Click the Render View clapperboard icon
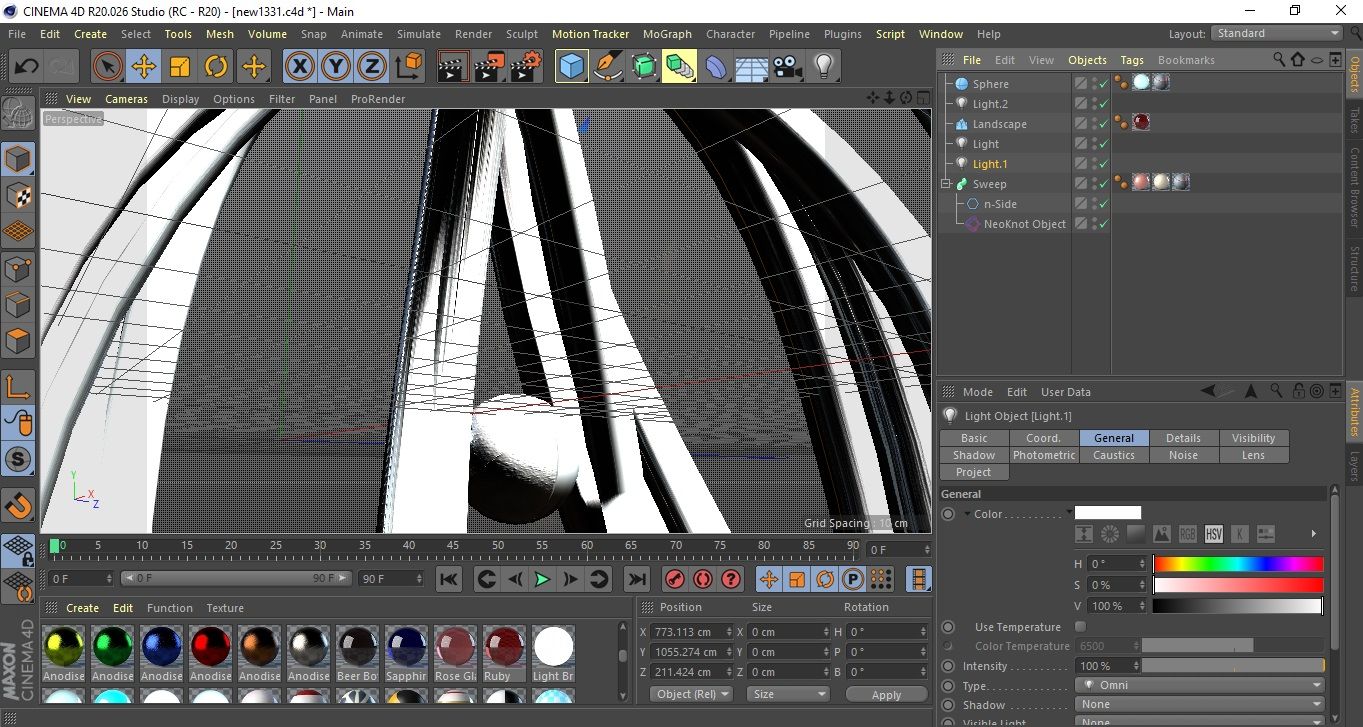 [x=453, y=67]
